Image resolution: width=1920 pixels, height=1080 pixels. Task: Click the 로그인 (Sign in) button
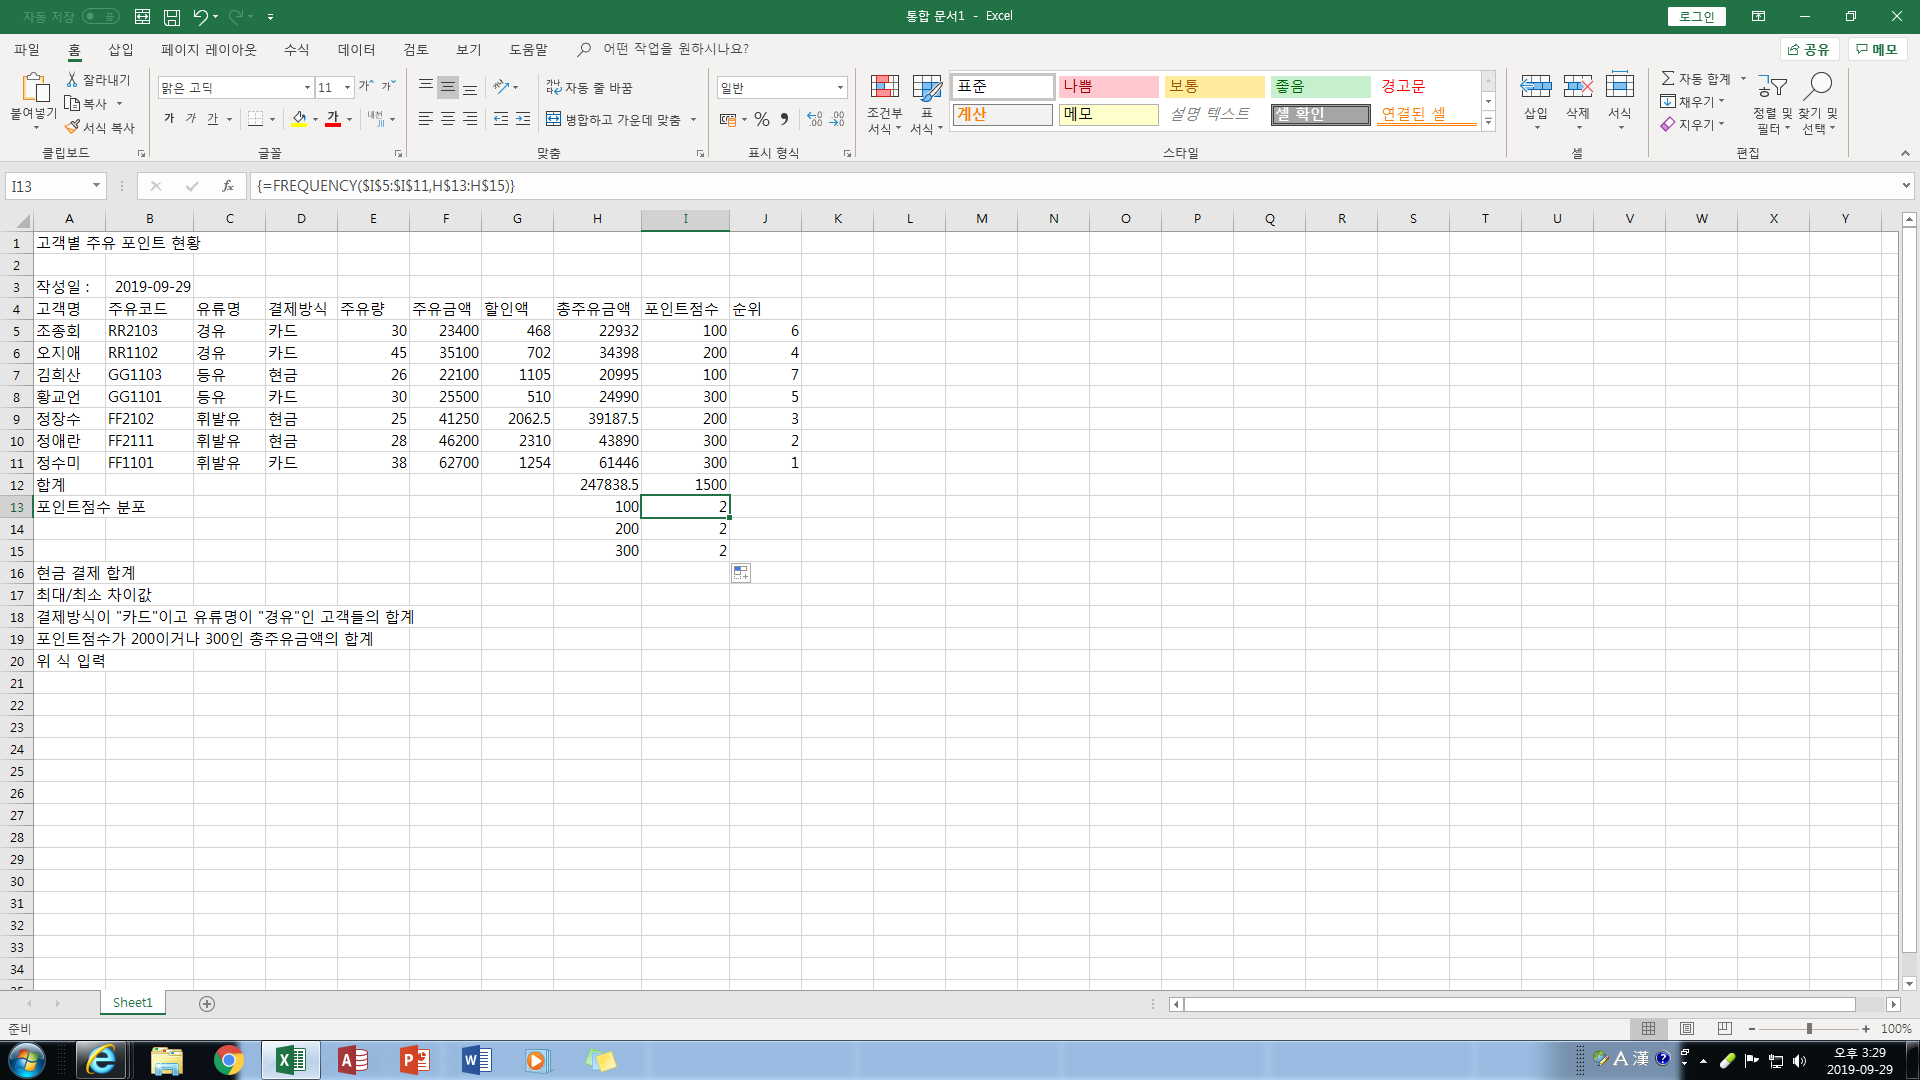pyautogui.click(x=1696, y=16)
